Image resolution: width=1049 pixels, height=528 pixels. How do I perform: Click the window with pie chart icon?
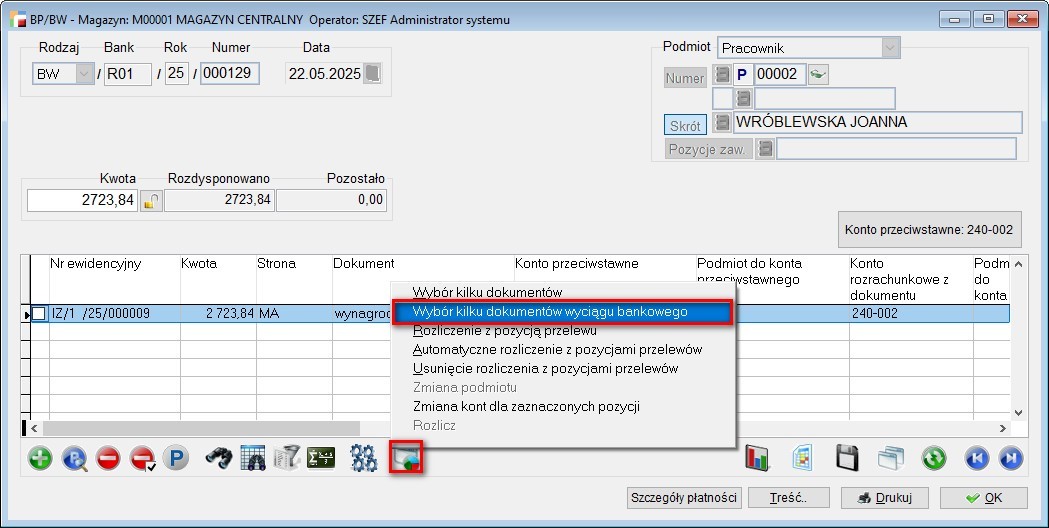406,458
